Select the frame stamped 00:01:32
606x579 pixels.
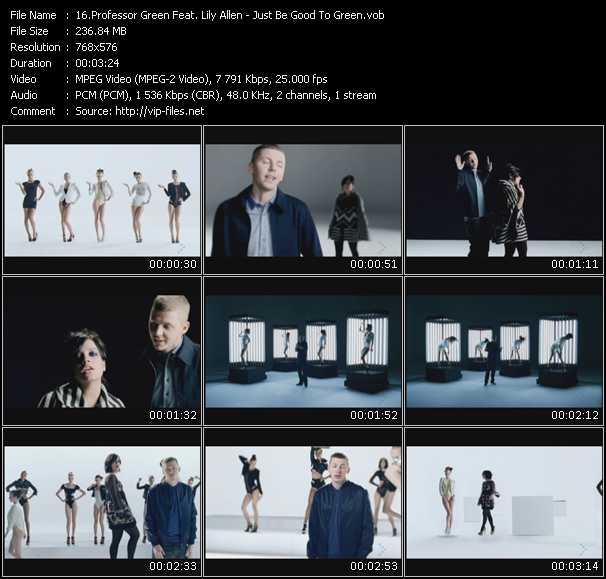102,351
